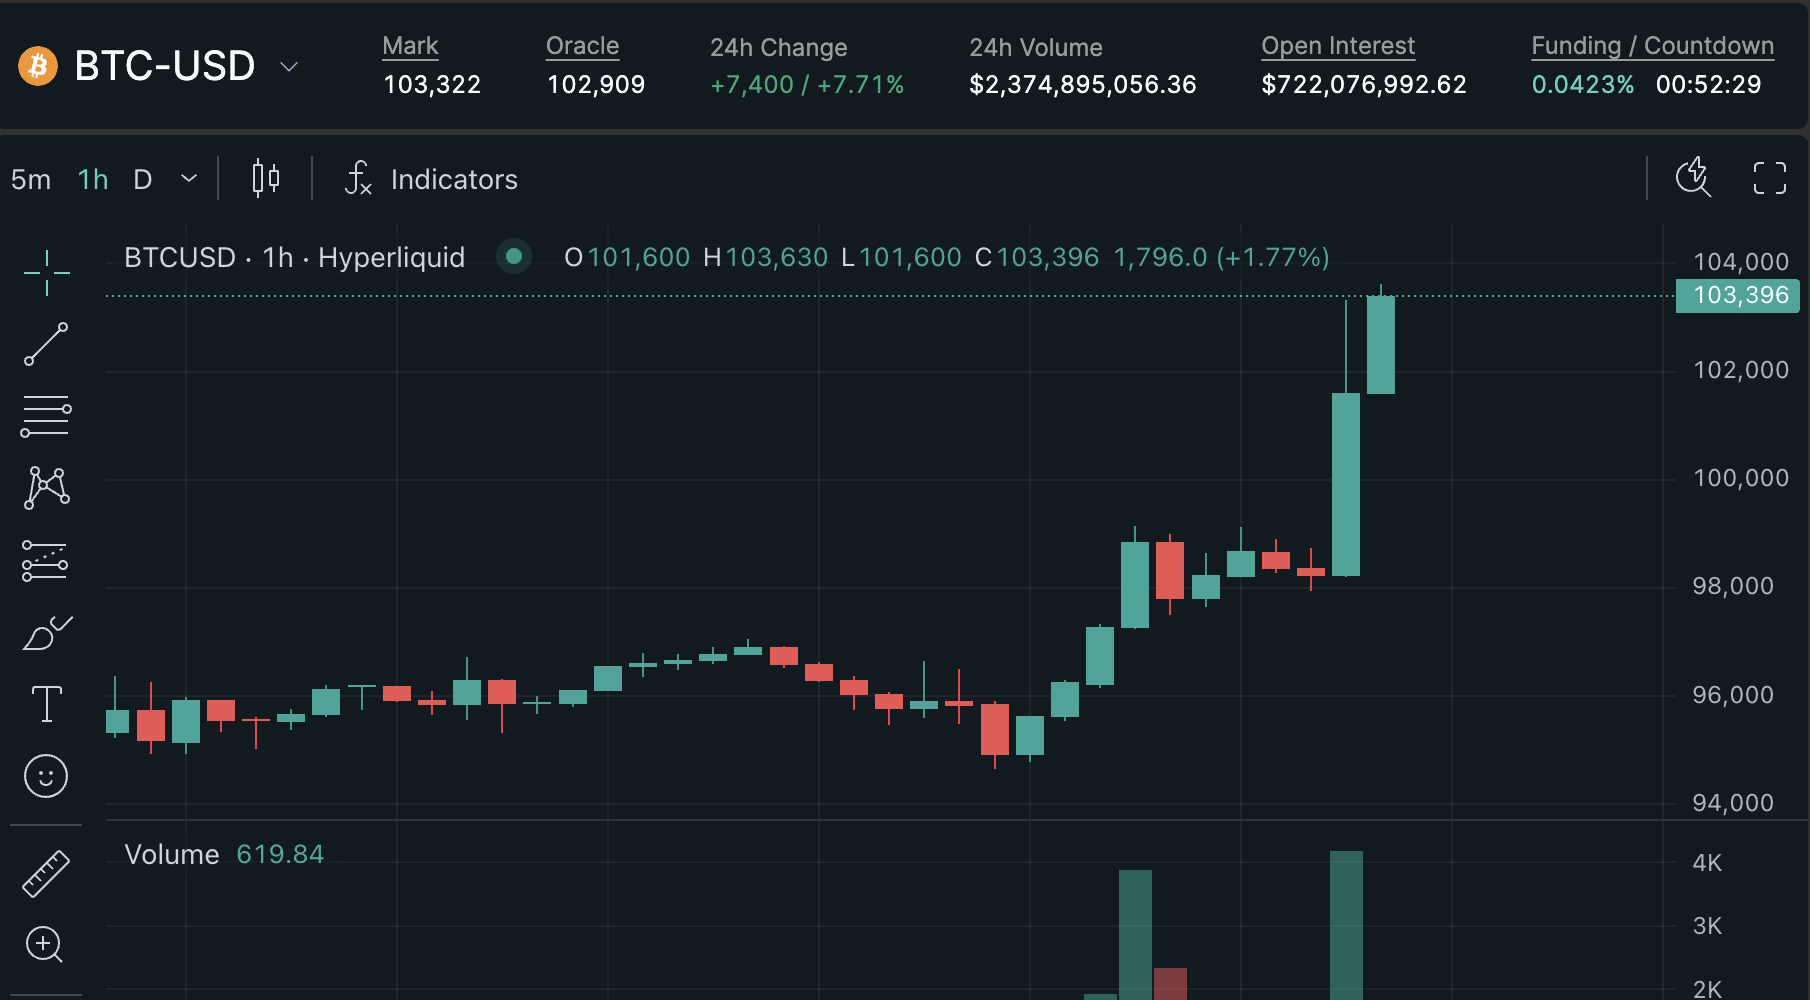The width and height of the screenshot is (1810, 1000).
Task: Click the green market status dot
Action: tap(514, 257)
